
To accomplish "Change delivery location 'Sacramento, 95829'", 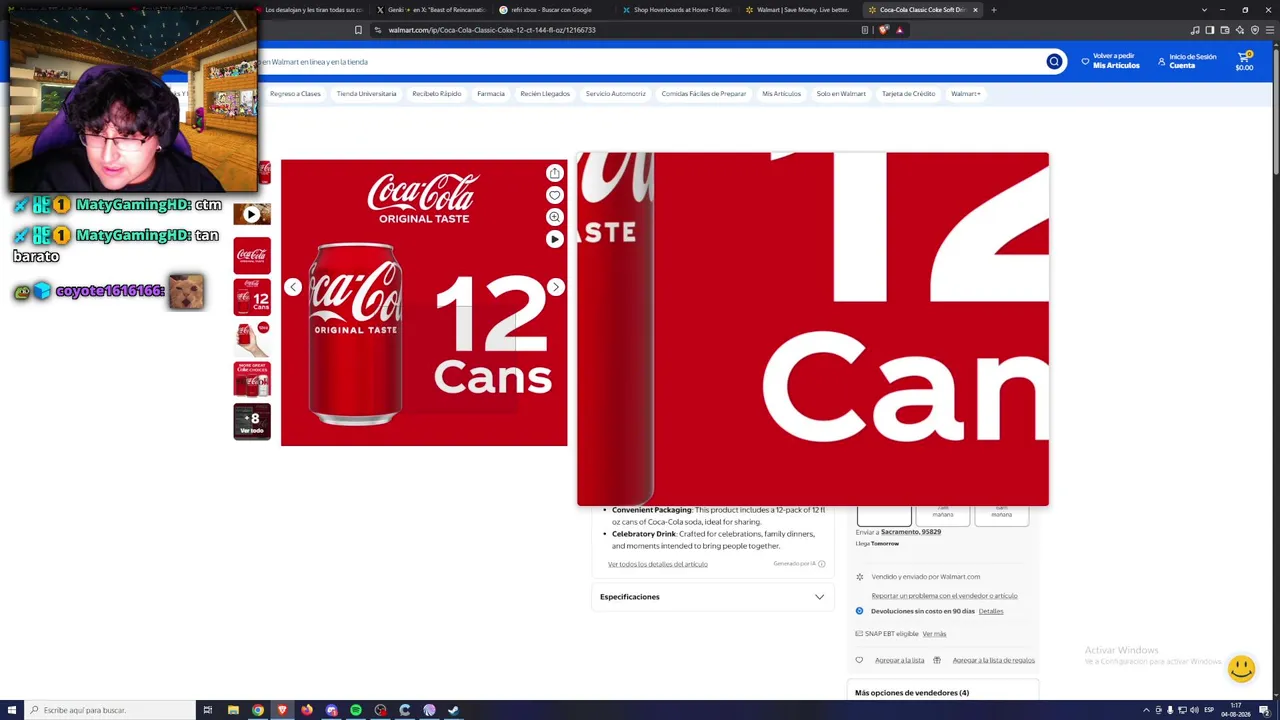I will (911, 532).
